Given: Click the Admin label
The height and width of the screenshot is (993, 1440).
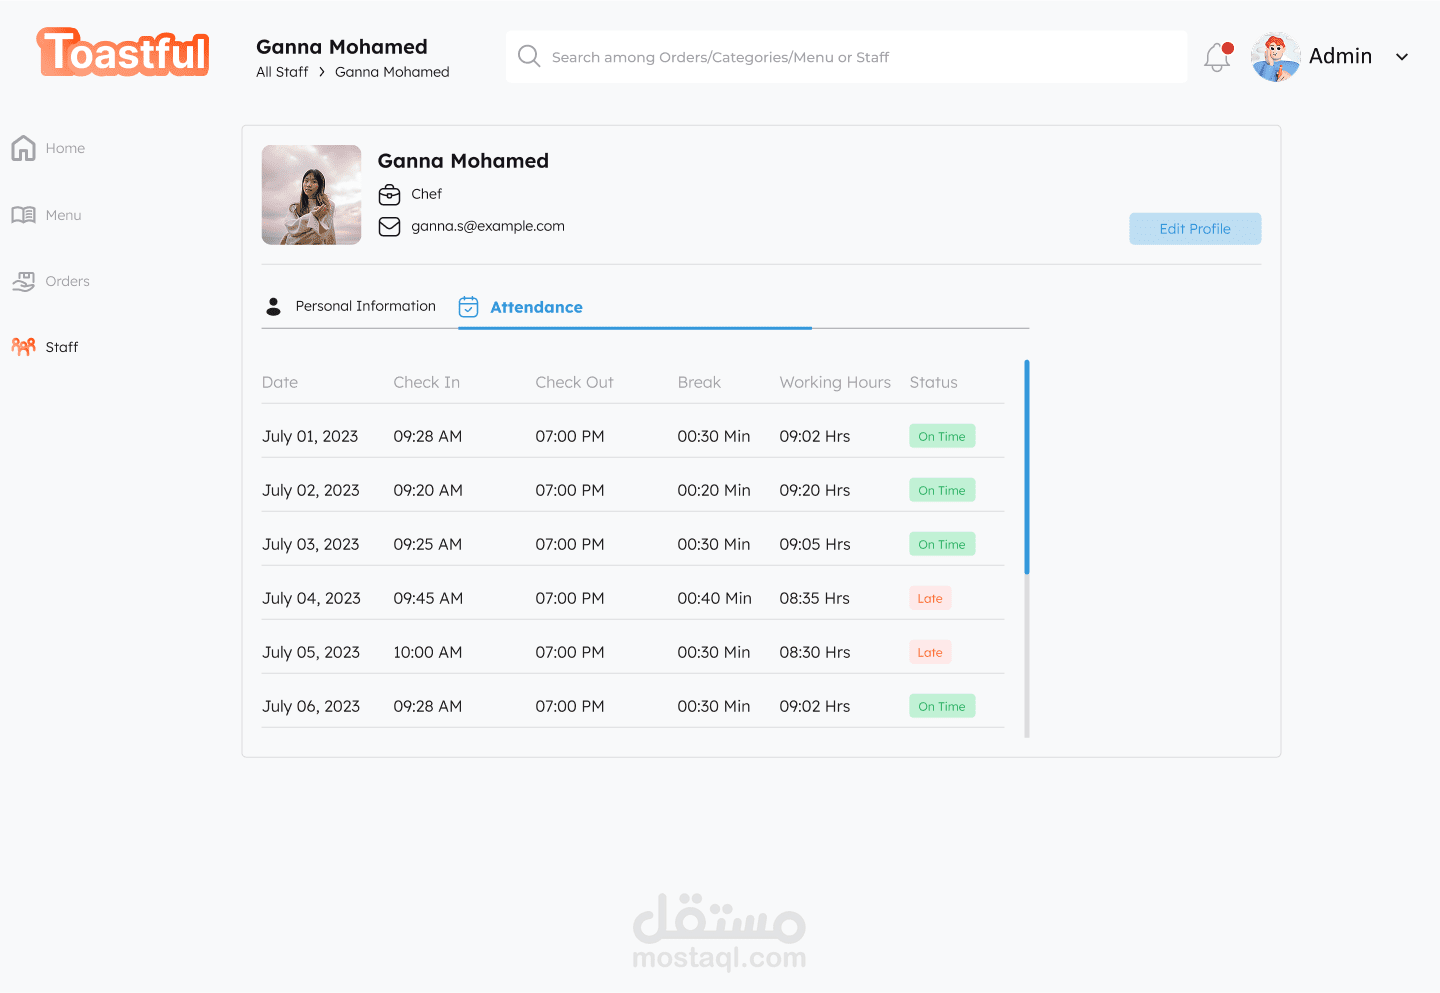Looking at the screenshot, I should coord(1340,57).
